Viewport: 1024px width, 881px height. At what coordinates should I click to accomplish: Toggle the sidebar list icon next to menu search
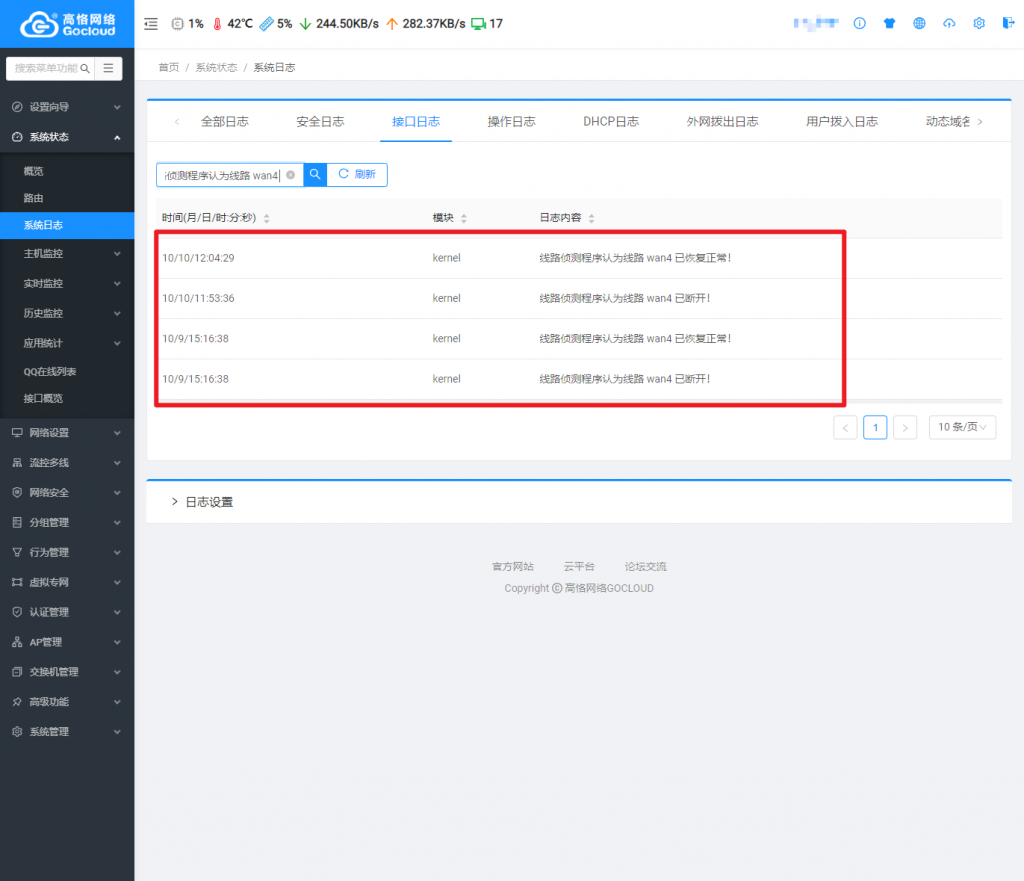108,68
